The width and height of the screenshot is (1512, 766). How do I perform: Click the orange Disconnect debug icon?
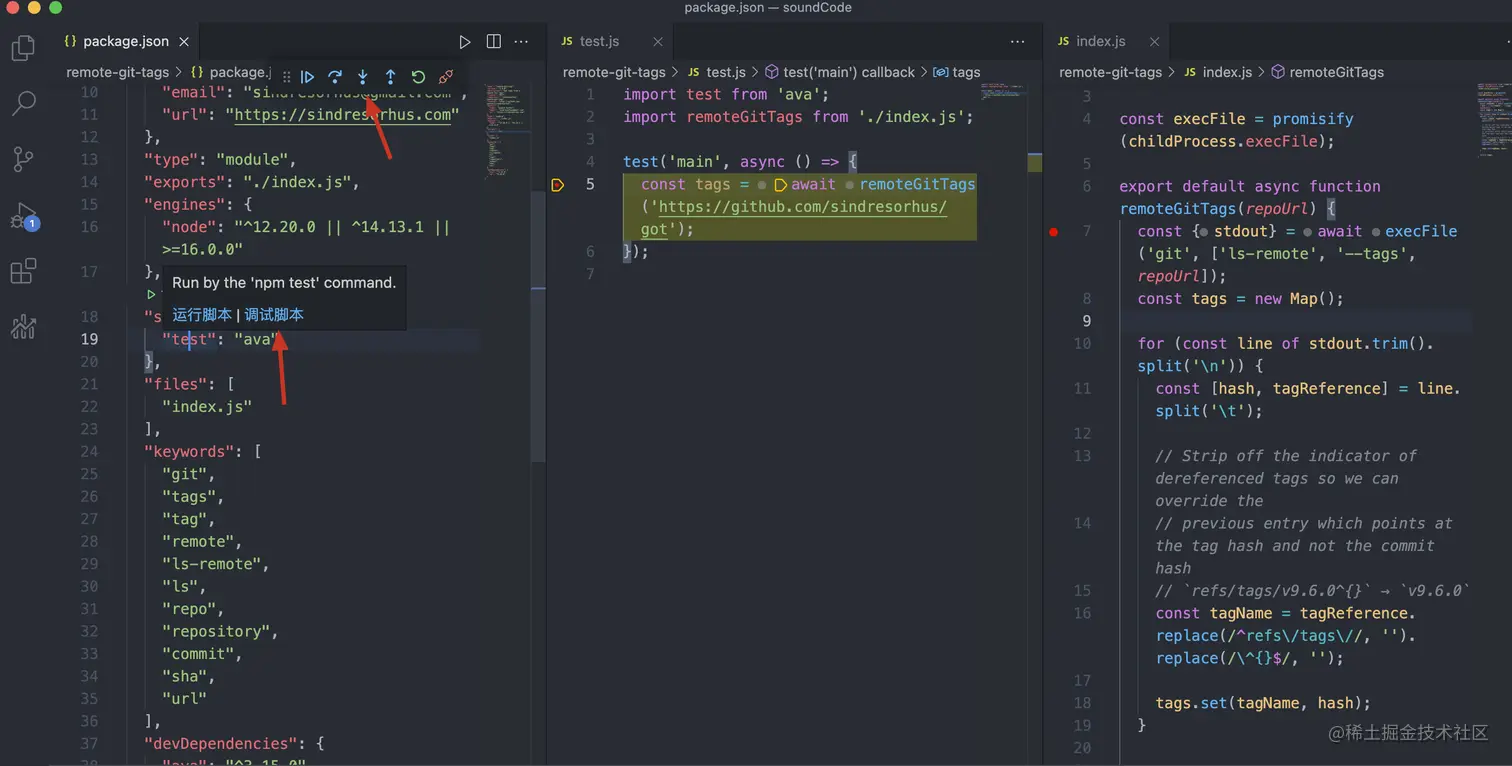(x=446, y=77)
